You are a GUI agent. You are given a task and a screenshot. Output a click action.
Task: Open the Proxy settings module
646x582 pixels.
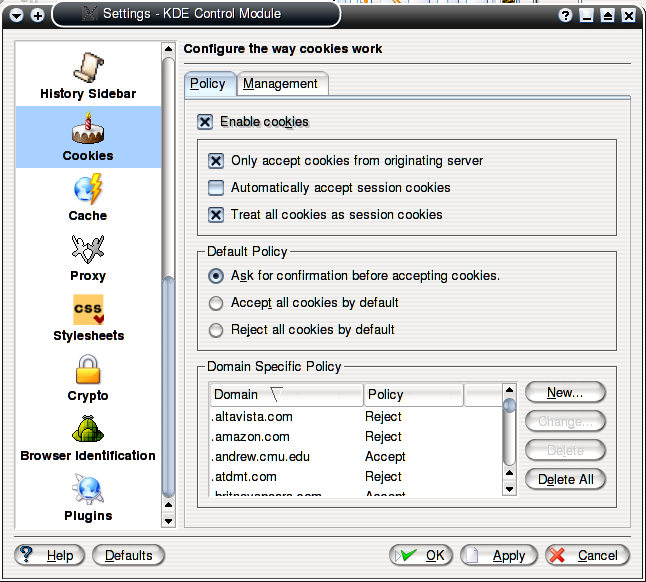click(88, 256)
